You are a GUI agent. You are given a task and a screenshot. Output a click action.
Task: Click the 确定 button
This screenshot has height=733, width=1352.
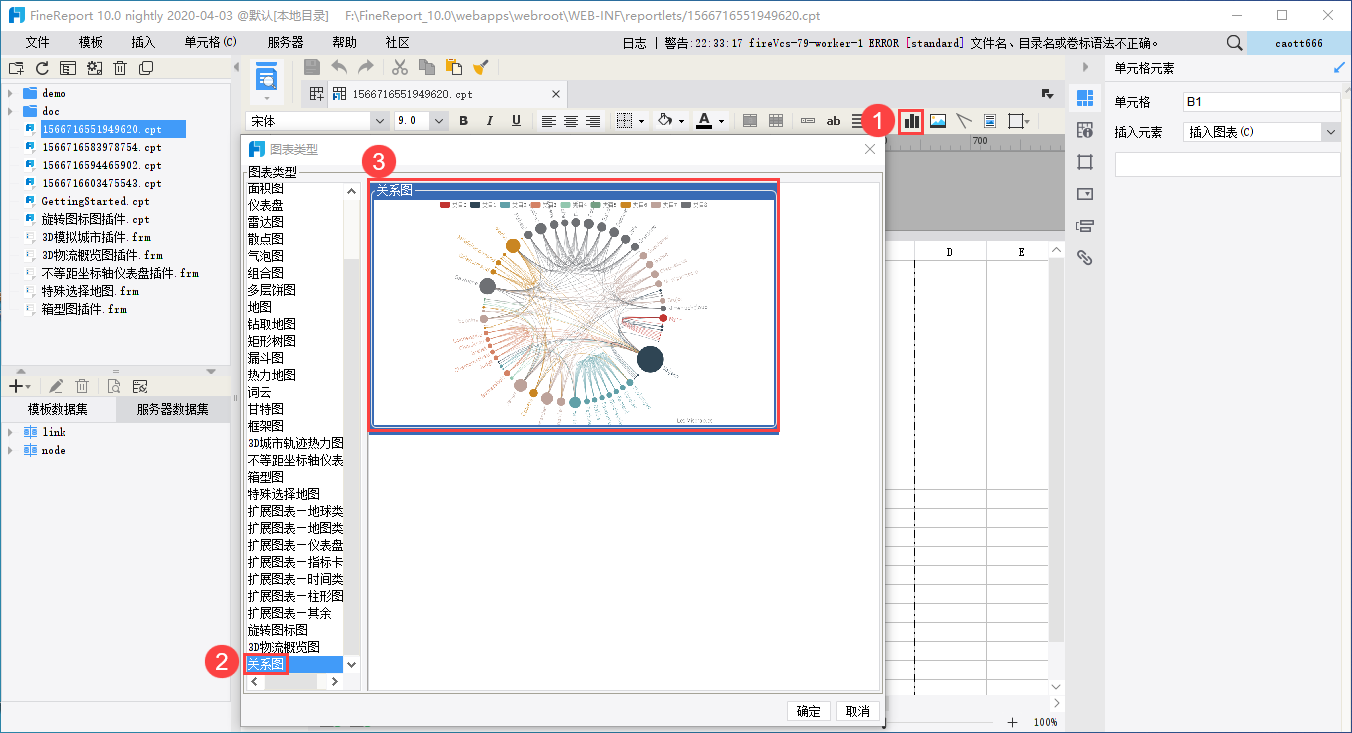coord(808,711)
